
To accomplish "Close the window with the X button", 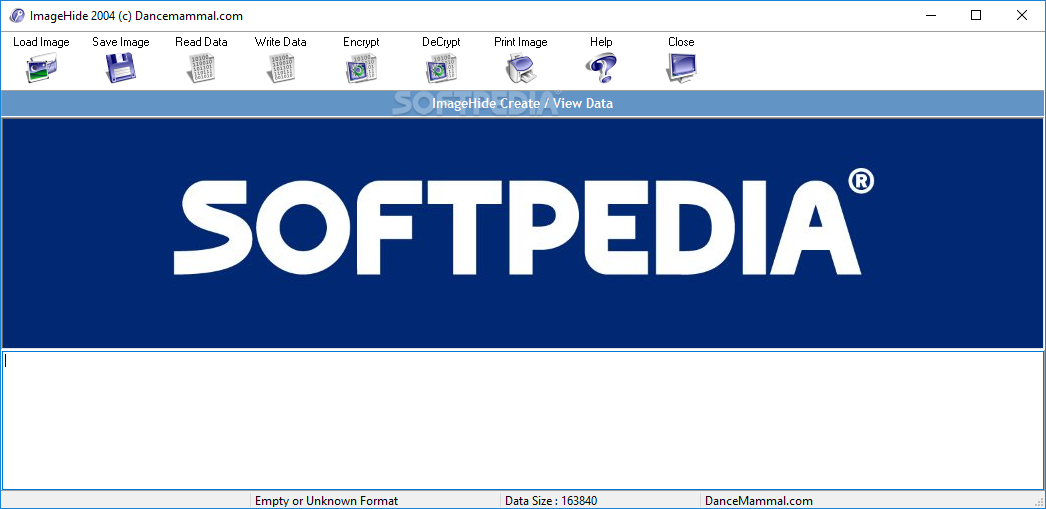I will (1022, 15).
